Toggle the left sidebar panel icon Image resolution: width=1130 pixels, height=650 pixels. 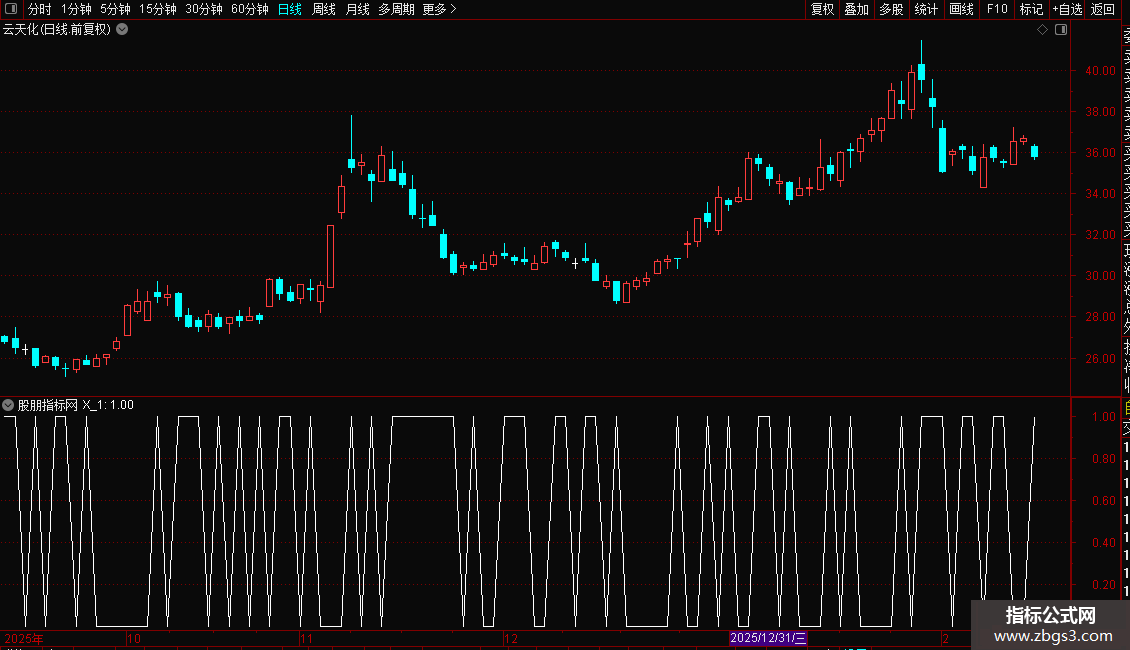pyautogui.click(x=11, y=9)
